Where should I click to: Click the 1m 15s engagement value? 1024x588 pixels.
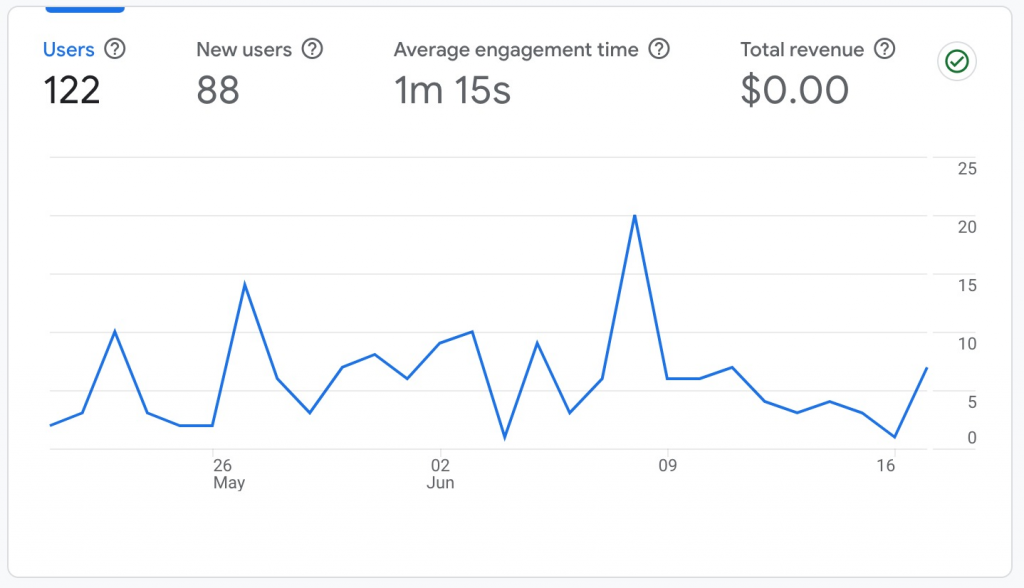452,91
